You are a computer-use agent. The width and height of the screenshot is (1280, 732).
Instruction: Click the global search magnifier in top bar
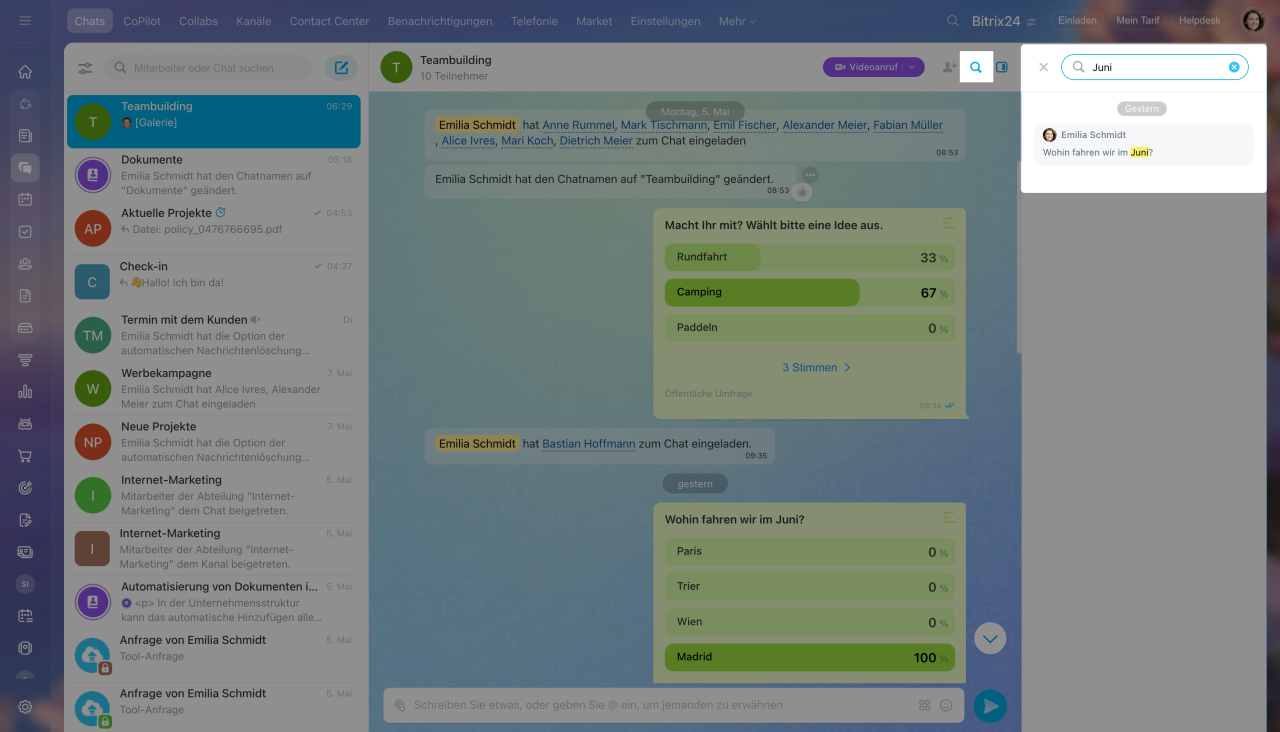[x=954, y=21]
